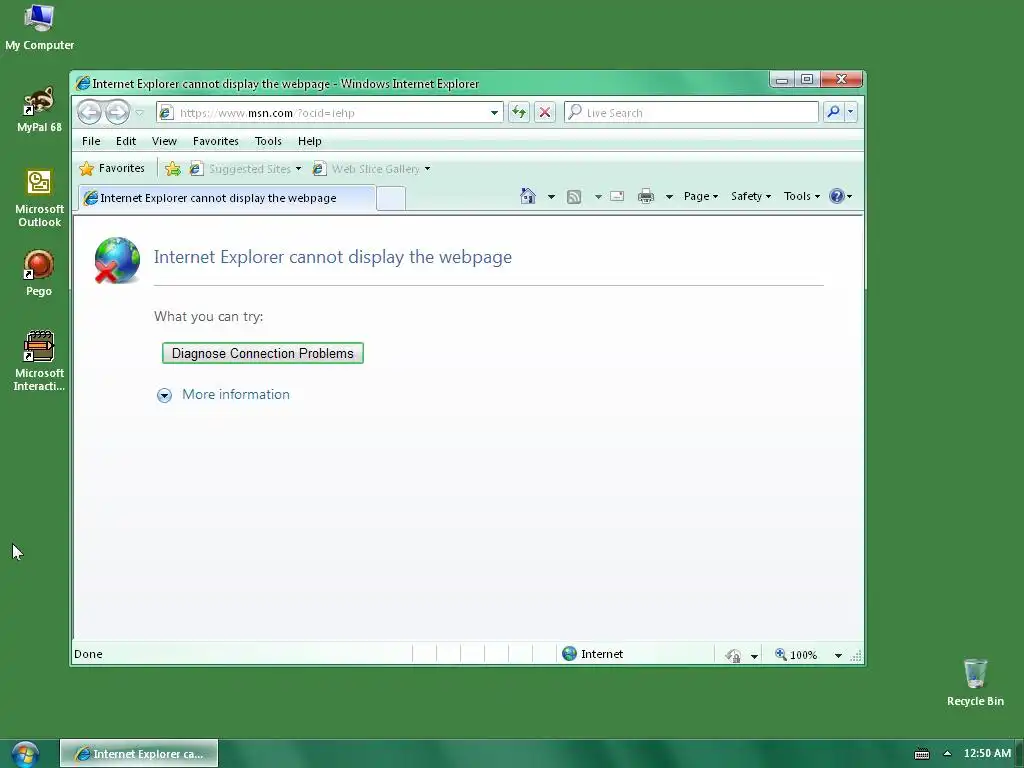Viewport: 1024px width, 768px height.
Task: Maximize the Internet Explorer window
Action: click(x=807, y=80)
